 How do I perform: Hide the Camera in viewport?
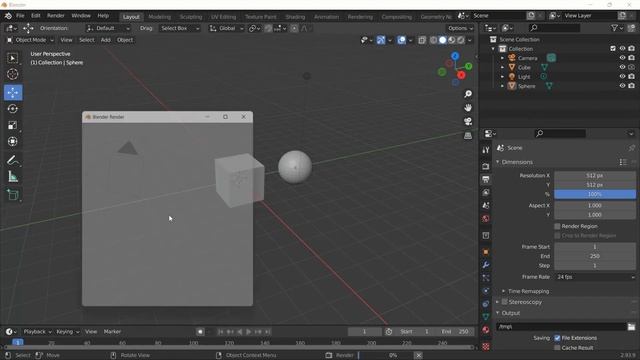click(622, 58)
